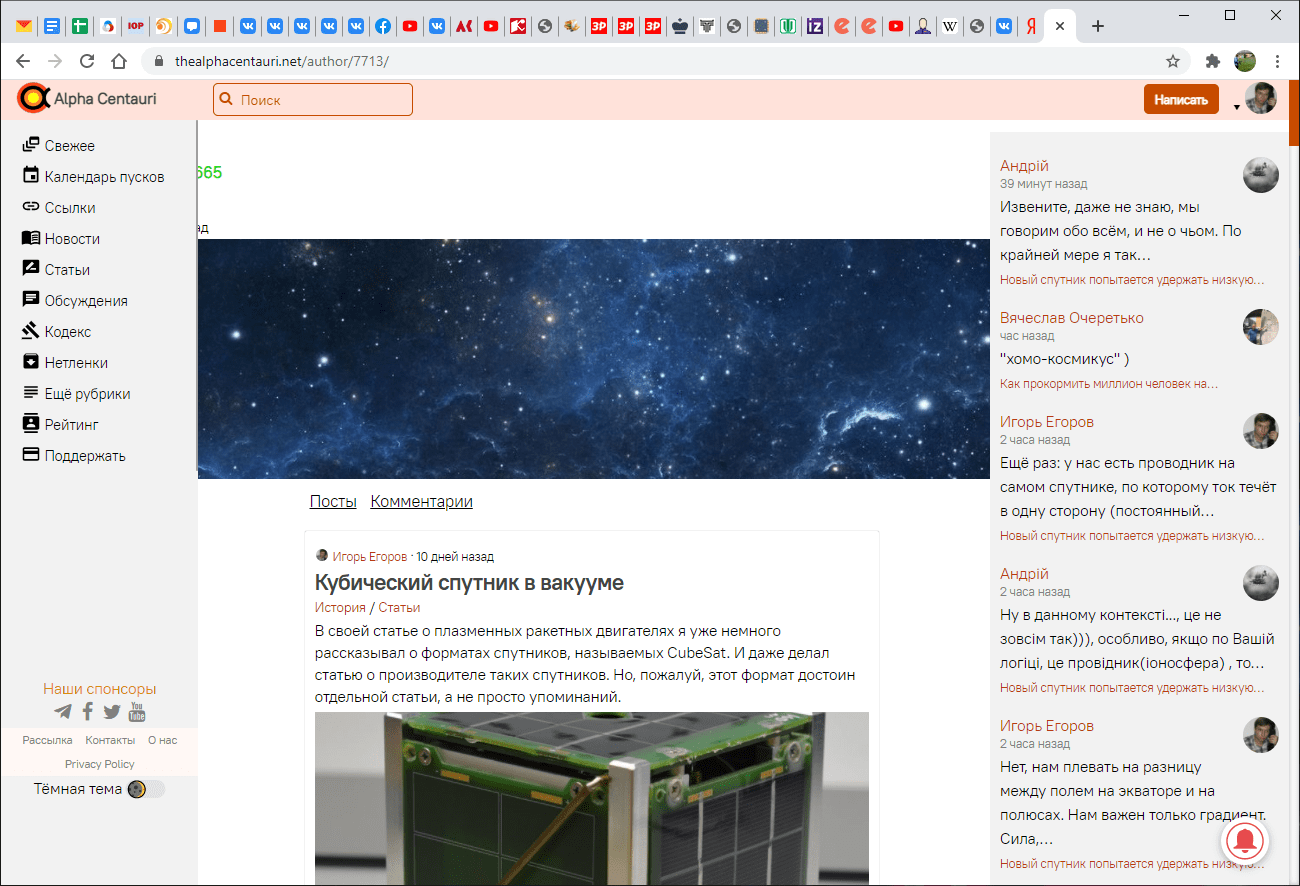This screenshot has width=1300, height=886.
Task: Click the red notification bell icon
Action: (1245, 842)
